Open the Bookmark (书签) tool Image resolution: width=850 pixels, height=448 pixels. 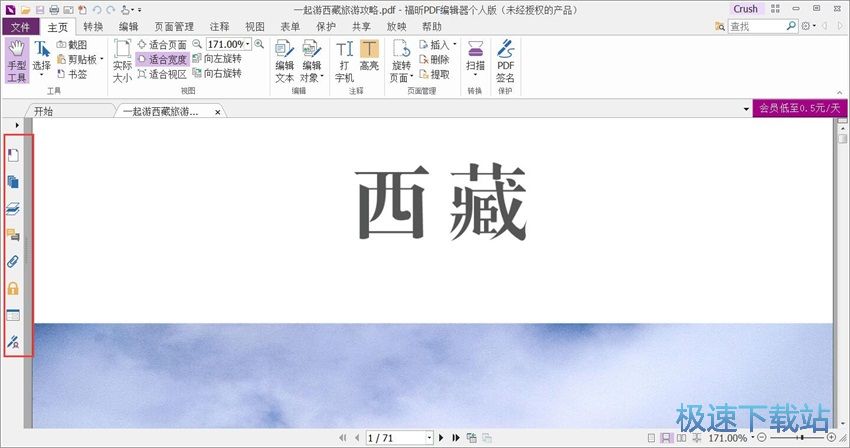(x=72, y=74)
